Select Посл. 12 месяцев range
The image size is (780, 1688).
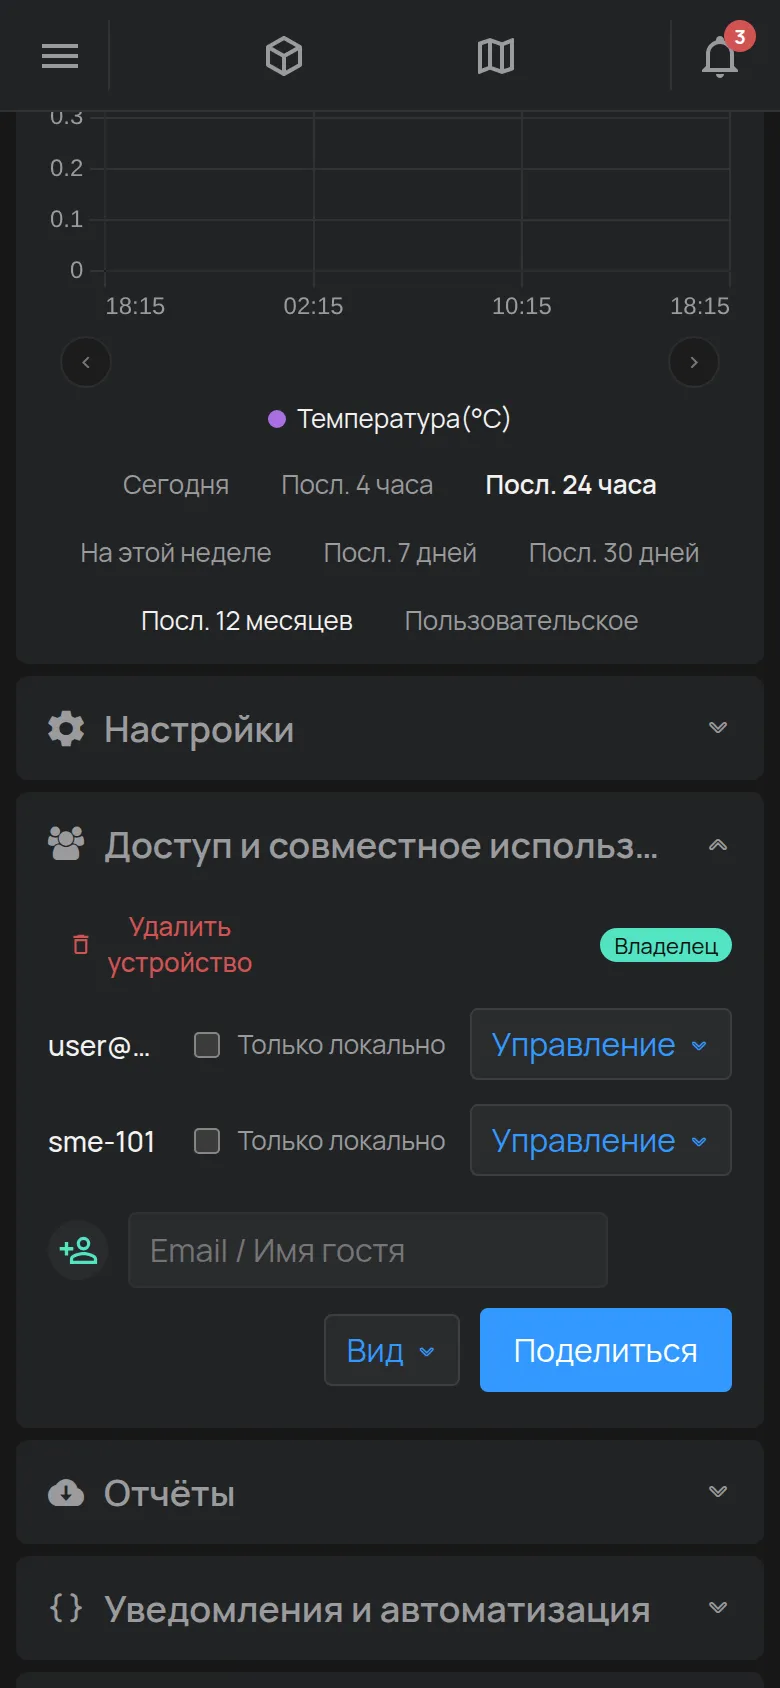point(247,621)
